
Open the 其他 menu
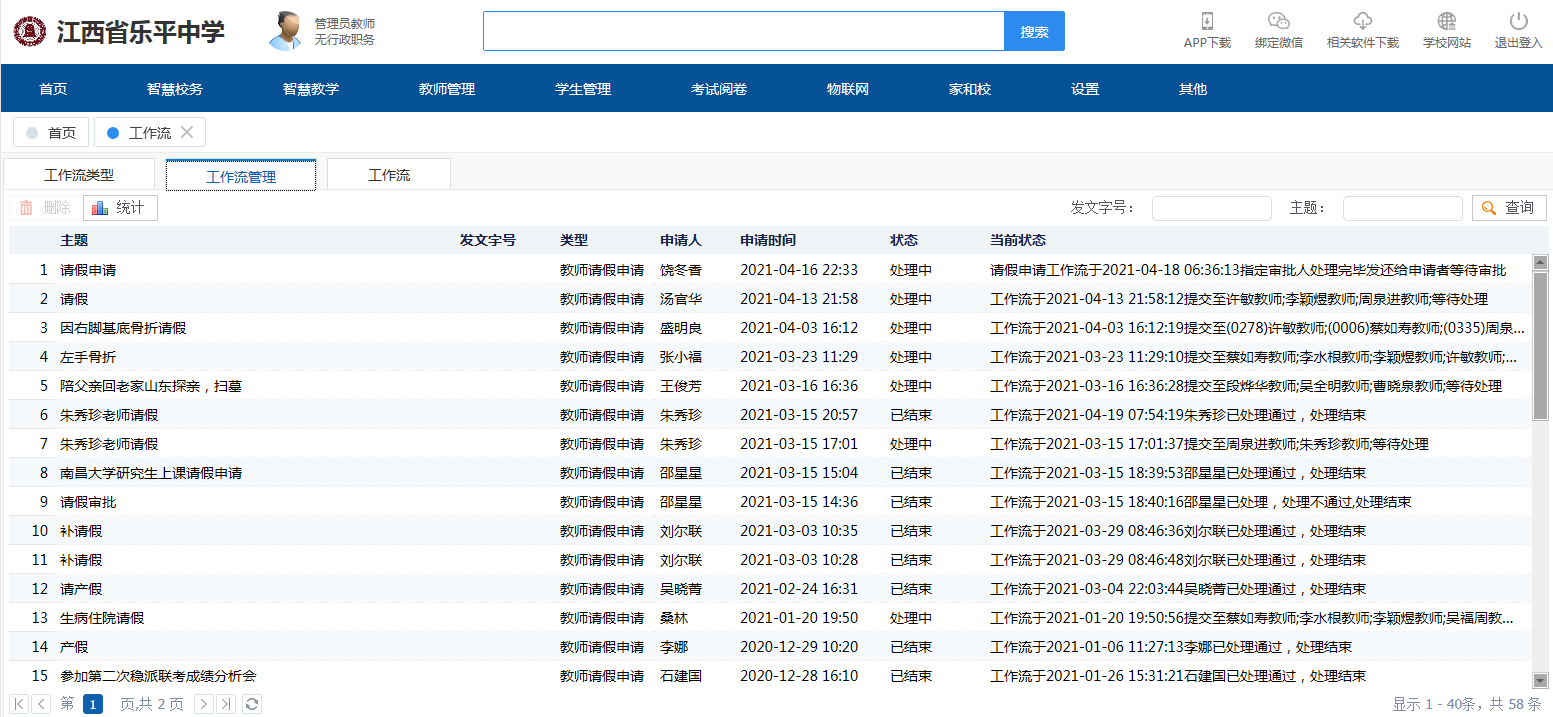[1193, 89]
